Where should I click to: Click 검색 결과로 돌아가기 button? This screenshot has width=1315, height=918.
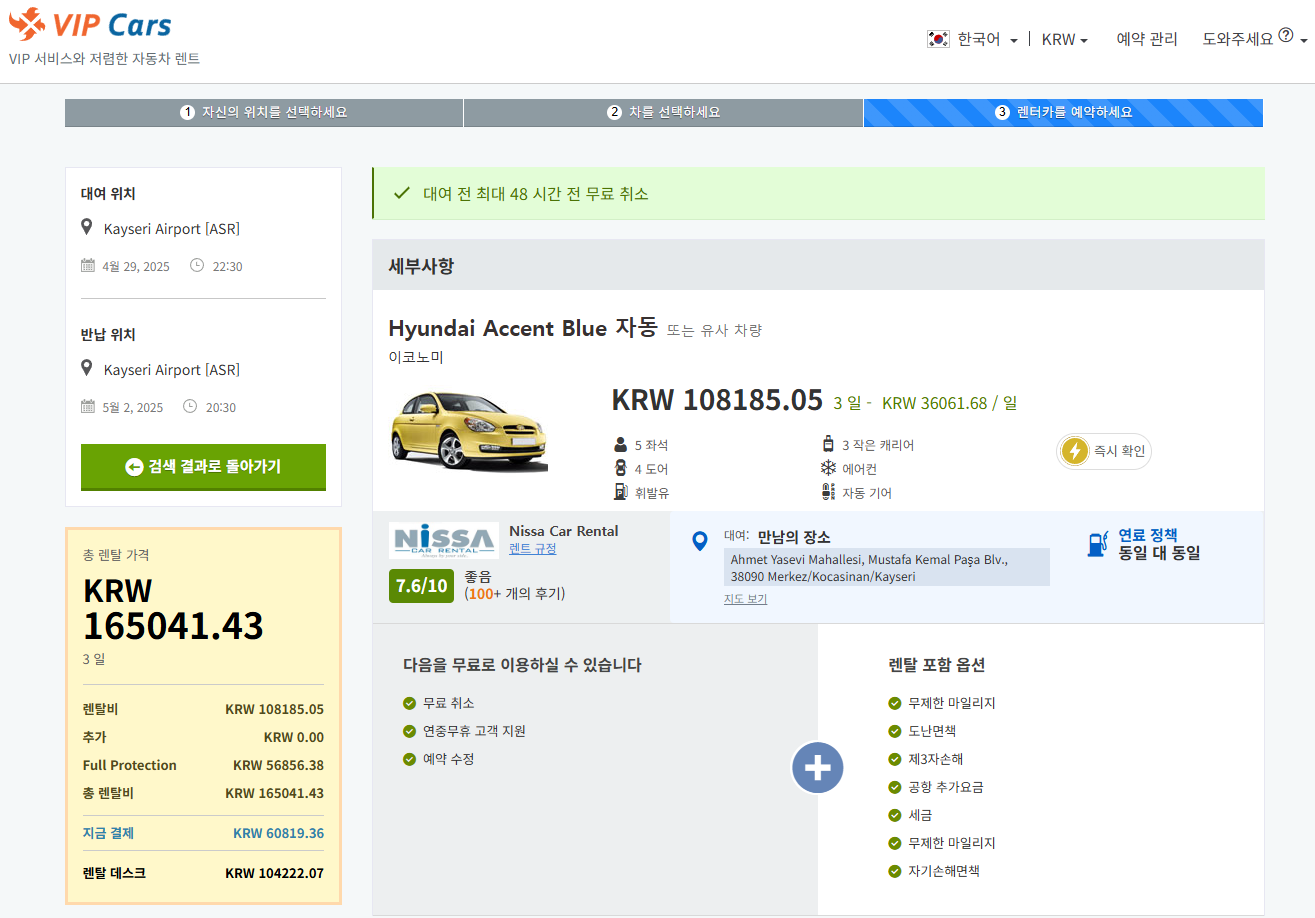[203, 467]
